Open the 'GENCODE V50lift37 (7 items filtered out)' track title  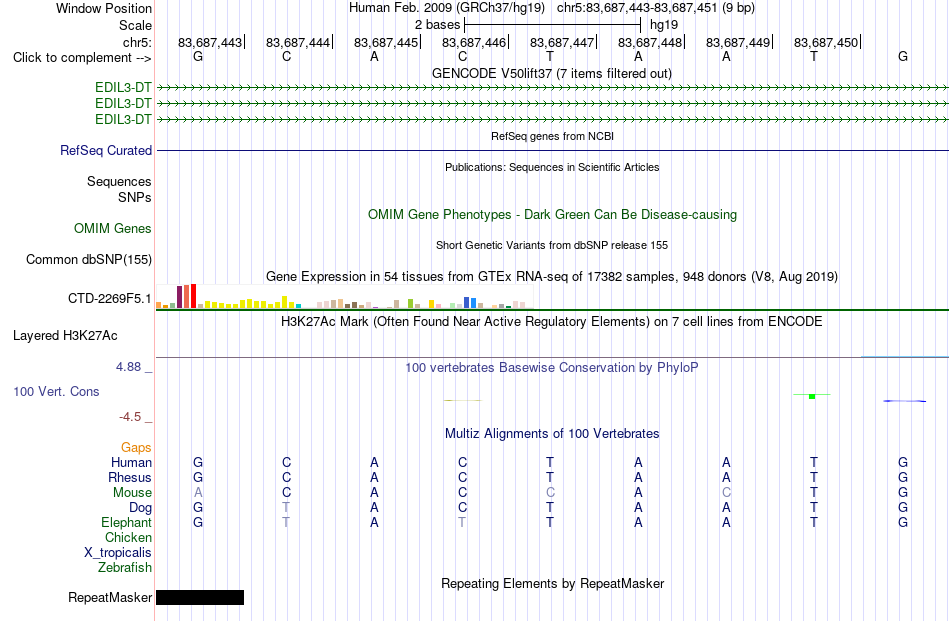coord(552,73)
